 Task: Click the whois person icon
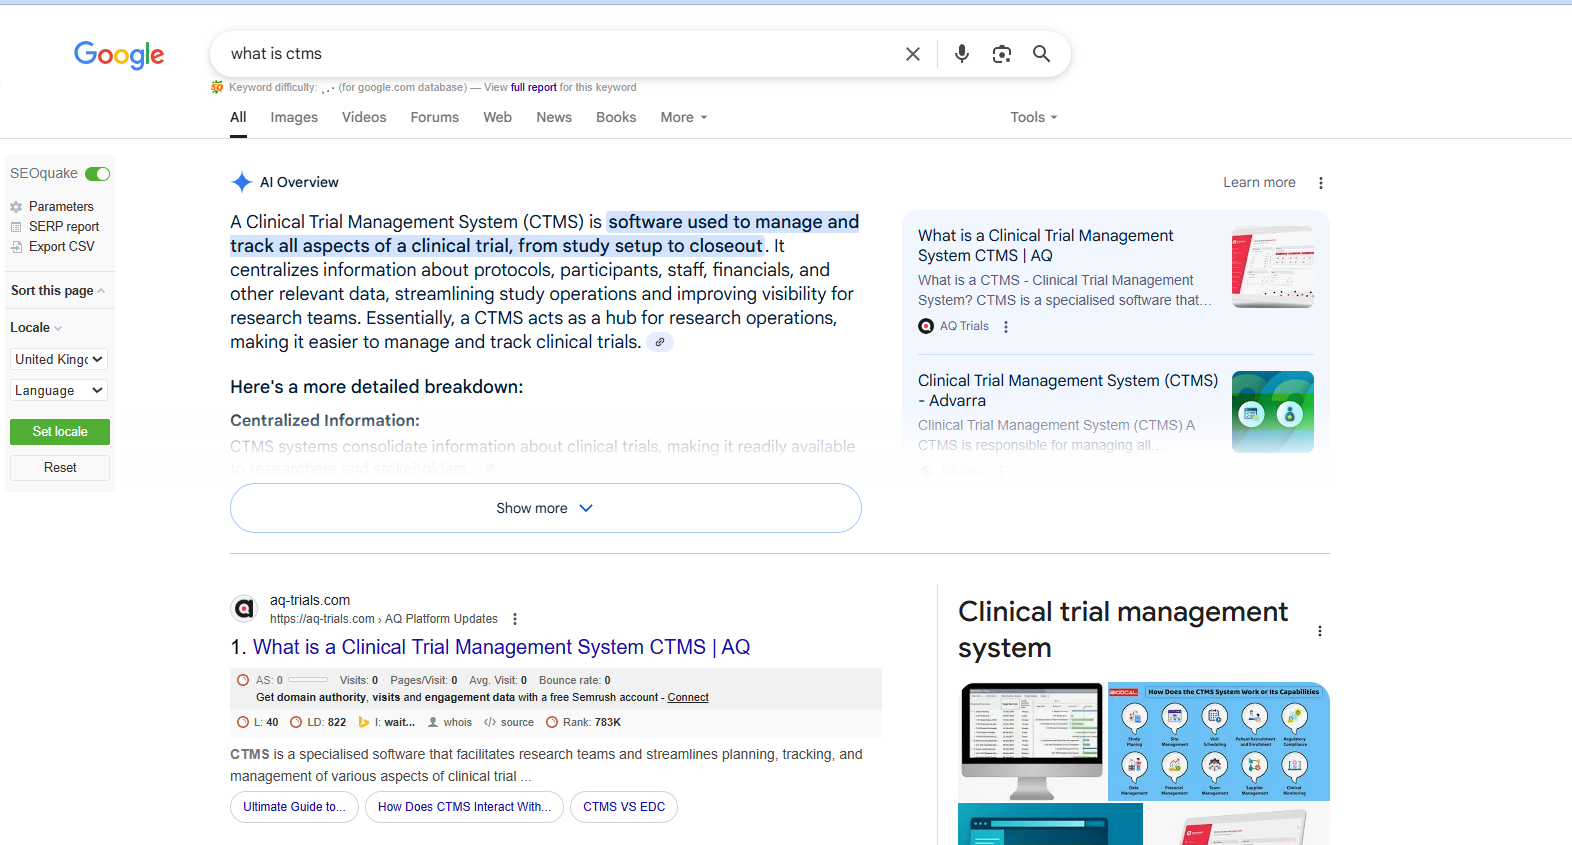pyautogui.click(x=433, y=722)
